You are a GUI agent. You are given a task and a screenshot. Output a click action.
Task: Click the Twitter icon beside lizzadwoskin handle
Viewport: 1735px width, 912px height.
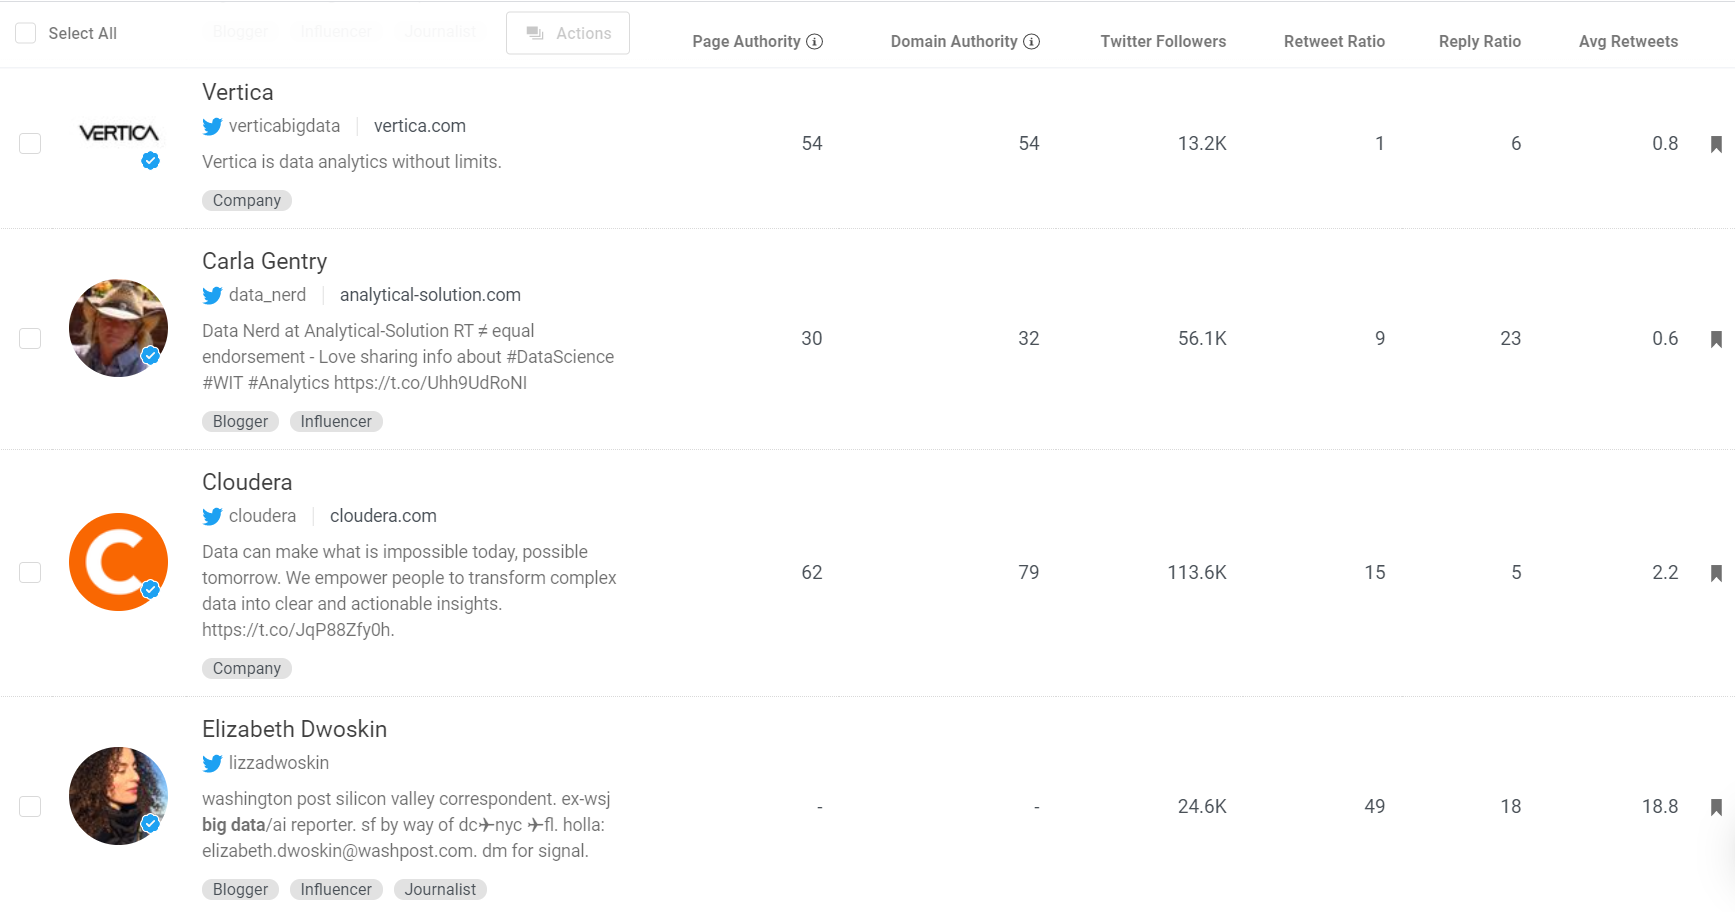pyautogui.click(x=212, y=763)
